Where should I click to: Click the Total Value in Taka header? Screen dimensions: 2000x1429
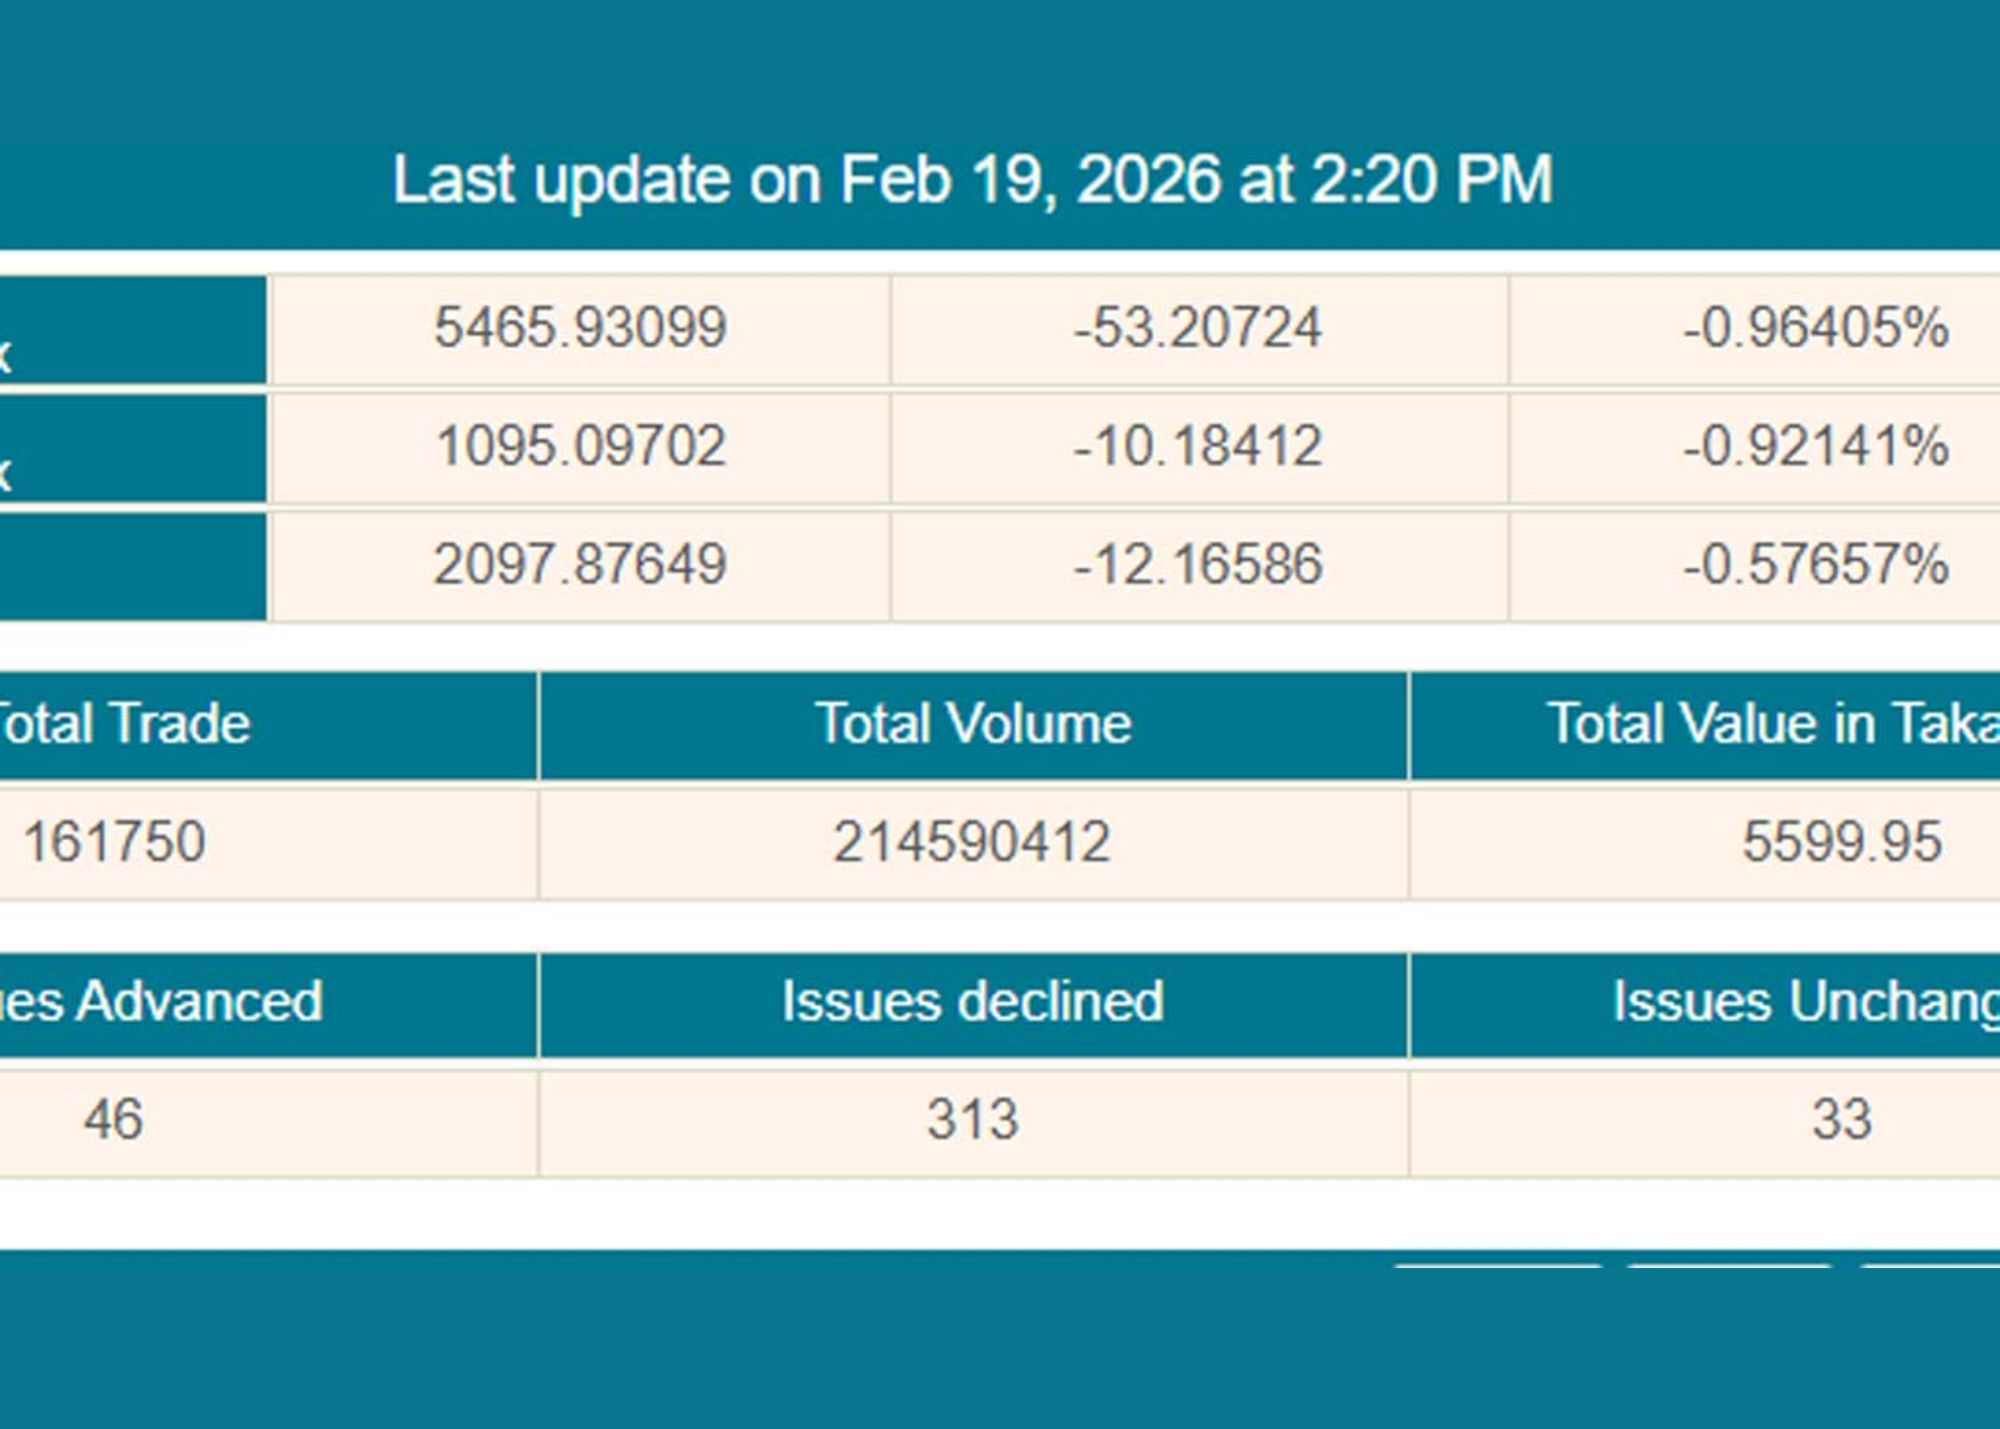[1772, 724]
